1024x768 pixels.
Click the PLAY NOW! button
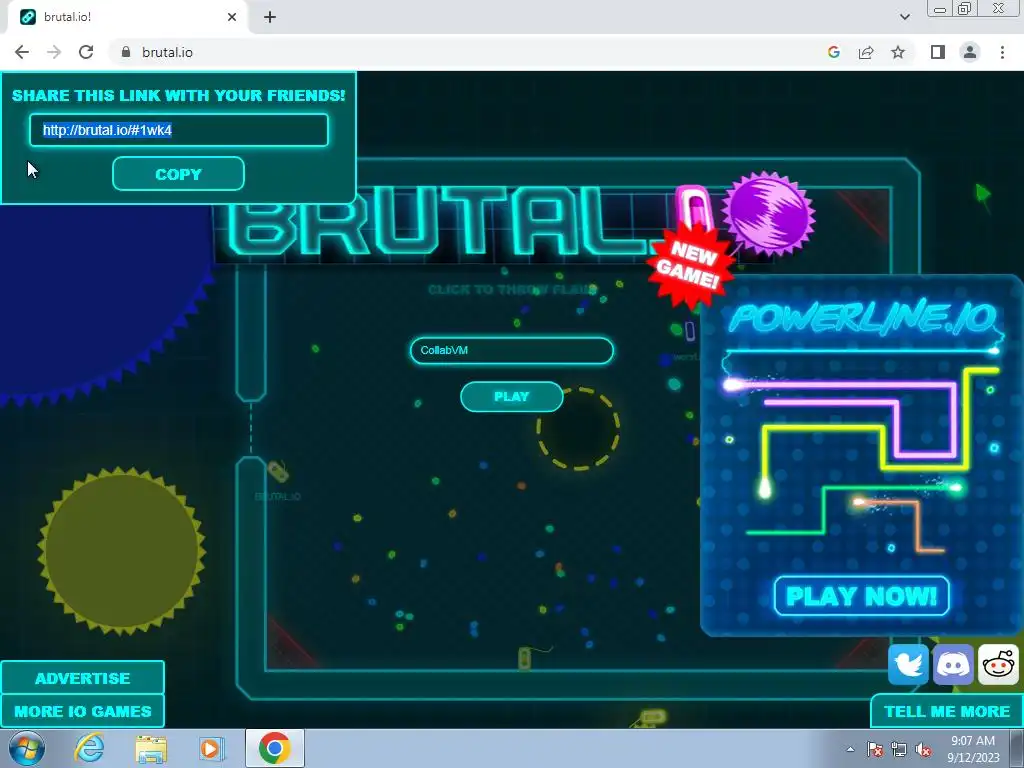pyautogui.click(x=861, y=596)
